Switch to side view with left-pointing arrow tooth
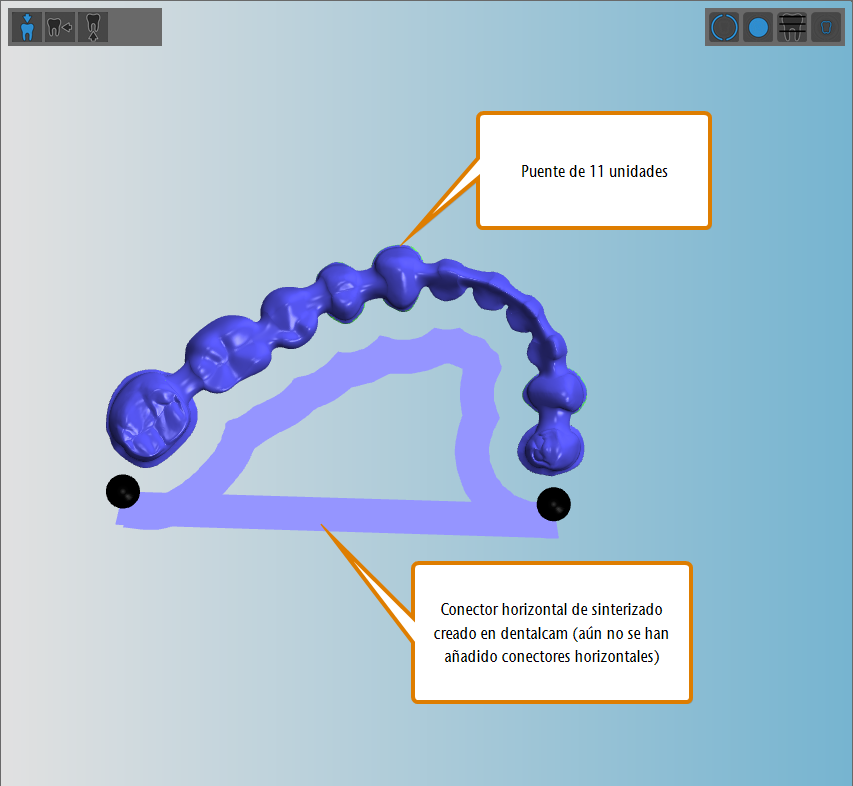This screenshot has width=853, height=786. coord(60,27)
